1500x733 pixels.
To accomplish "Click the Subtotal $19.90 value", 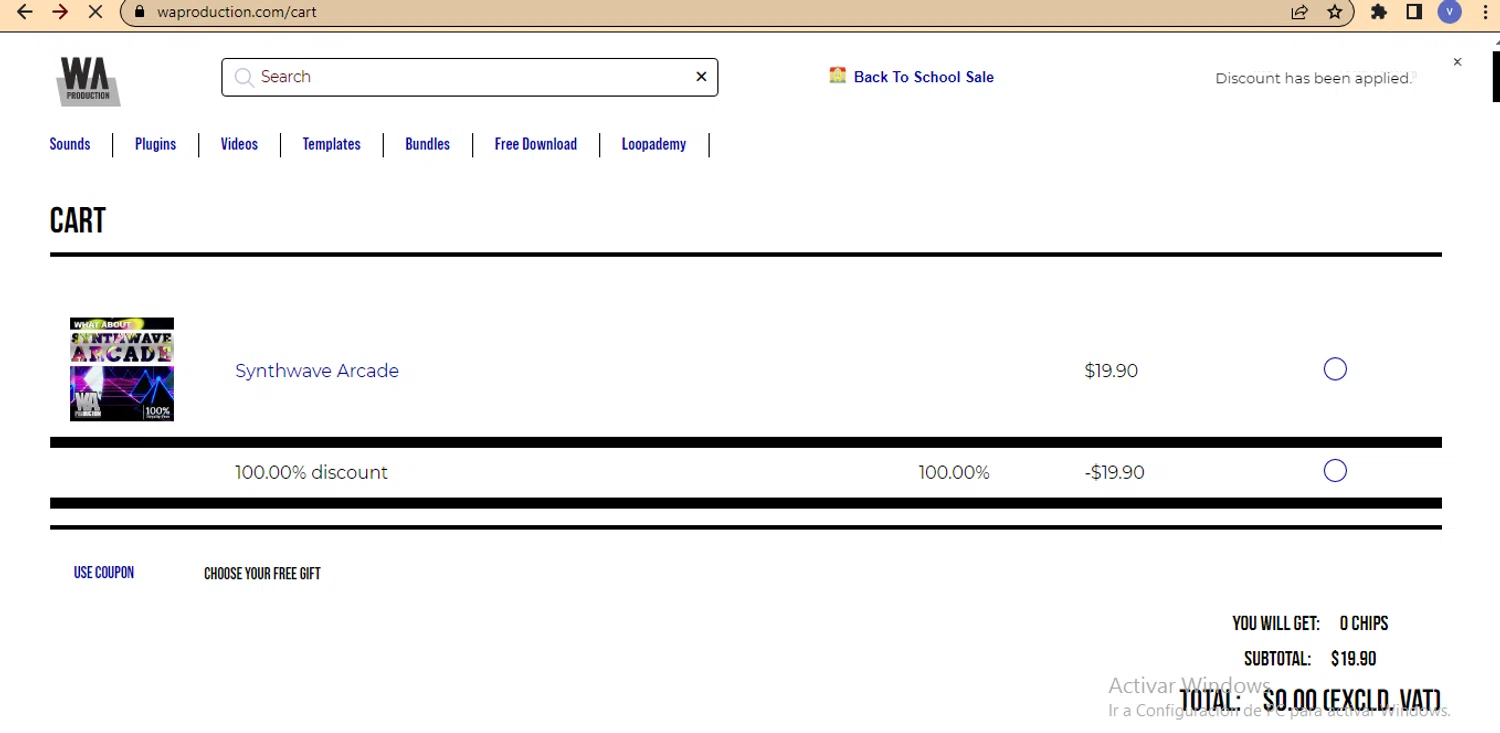I will (x=1353, y=659).
